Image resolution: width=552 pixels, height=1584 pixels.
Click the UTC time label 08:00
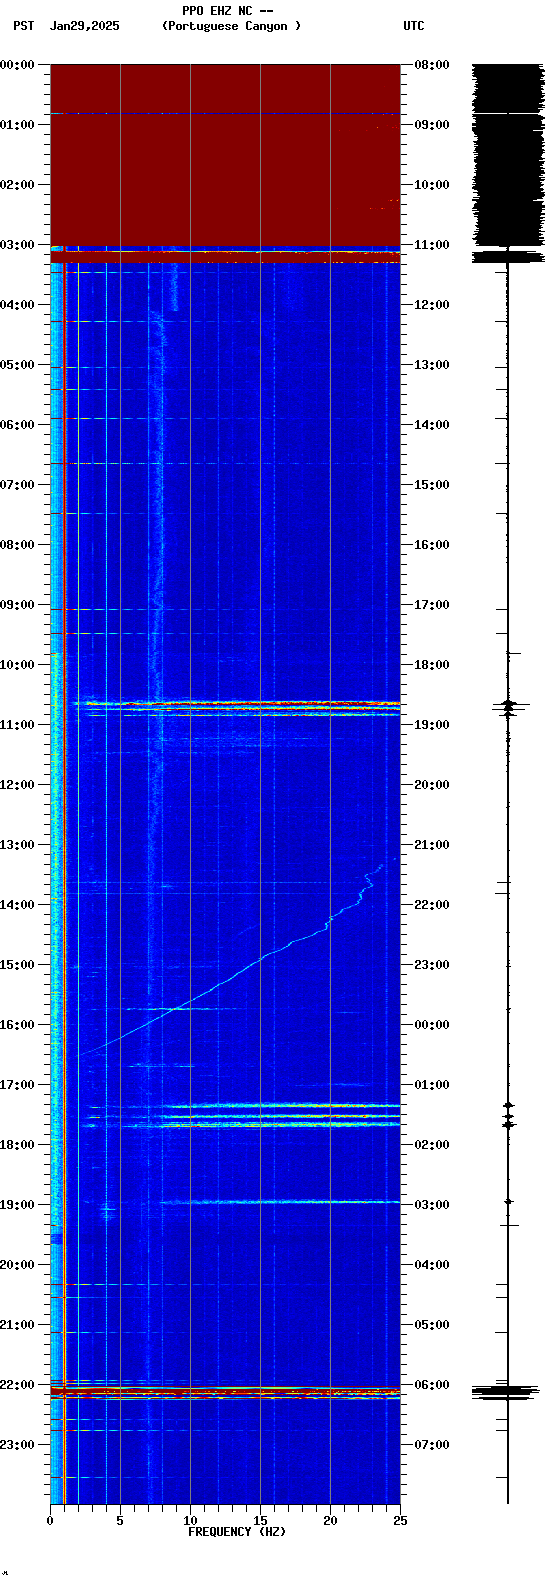coord(431,64)
